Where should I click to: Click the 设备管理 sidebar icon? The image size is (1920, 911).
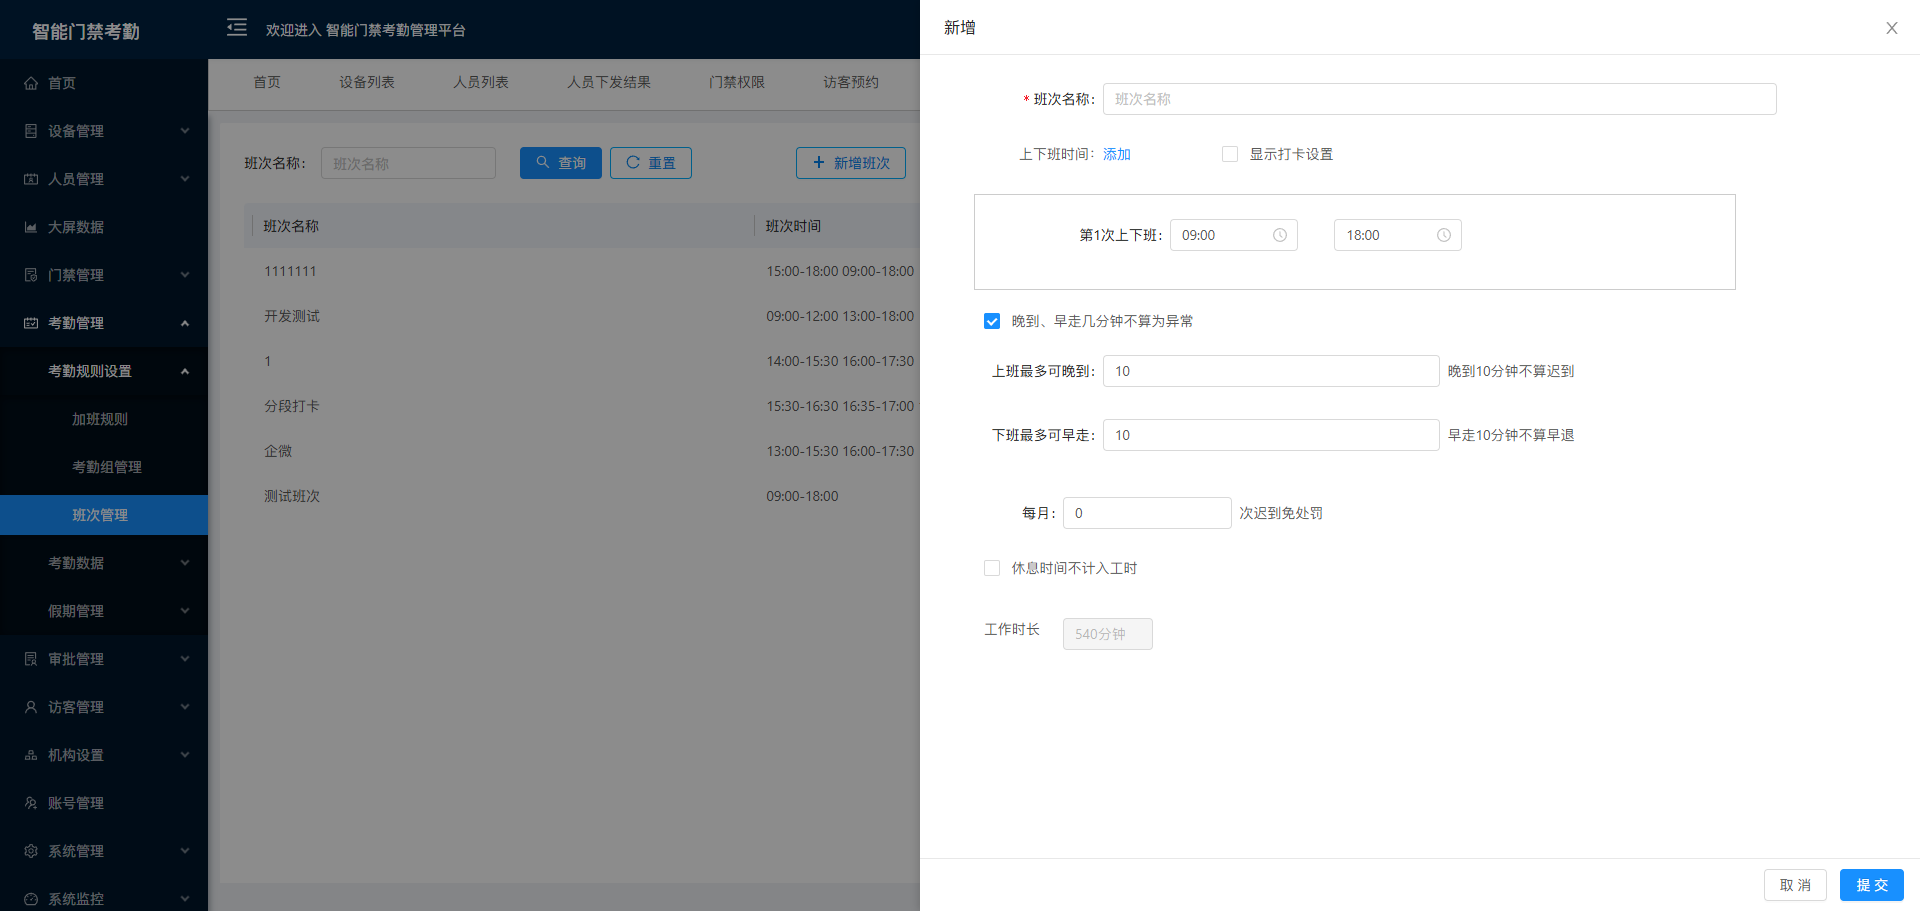[x=31, y=131]
